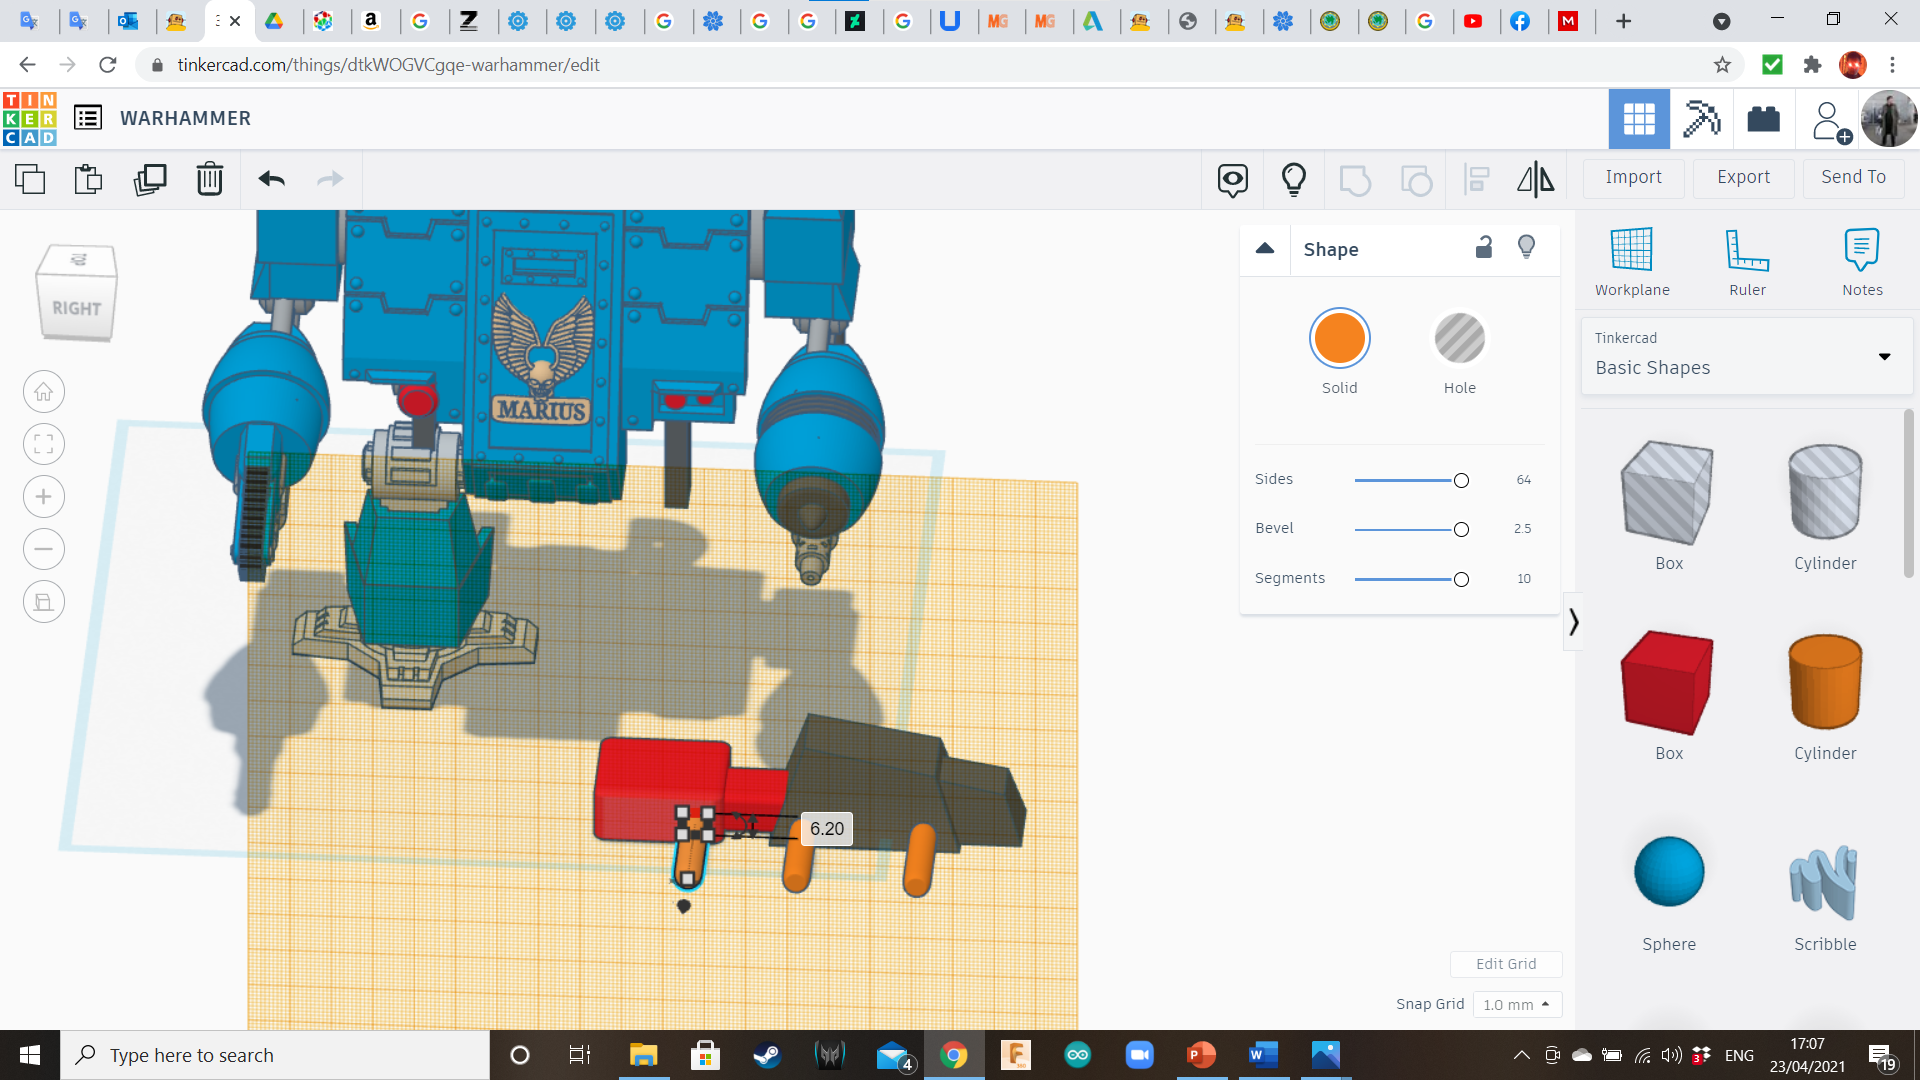
Task: Click the Export button
Action: click(1743, 177)
